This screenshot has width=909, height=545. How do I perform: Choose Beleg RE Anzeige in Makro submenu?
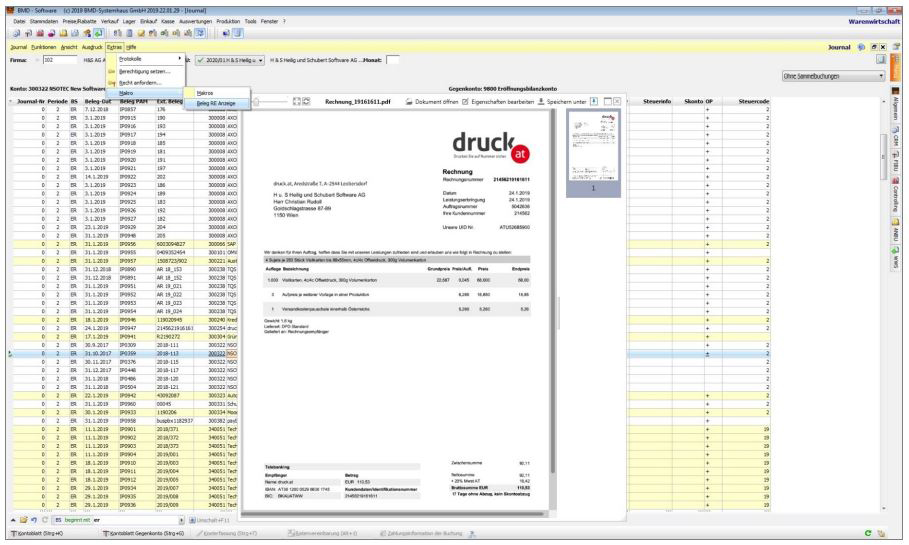(217, 103)
